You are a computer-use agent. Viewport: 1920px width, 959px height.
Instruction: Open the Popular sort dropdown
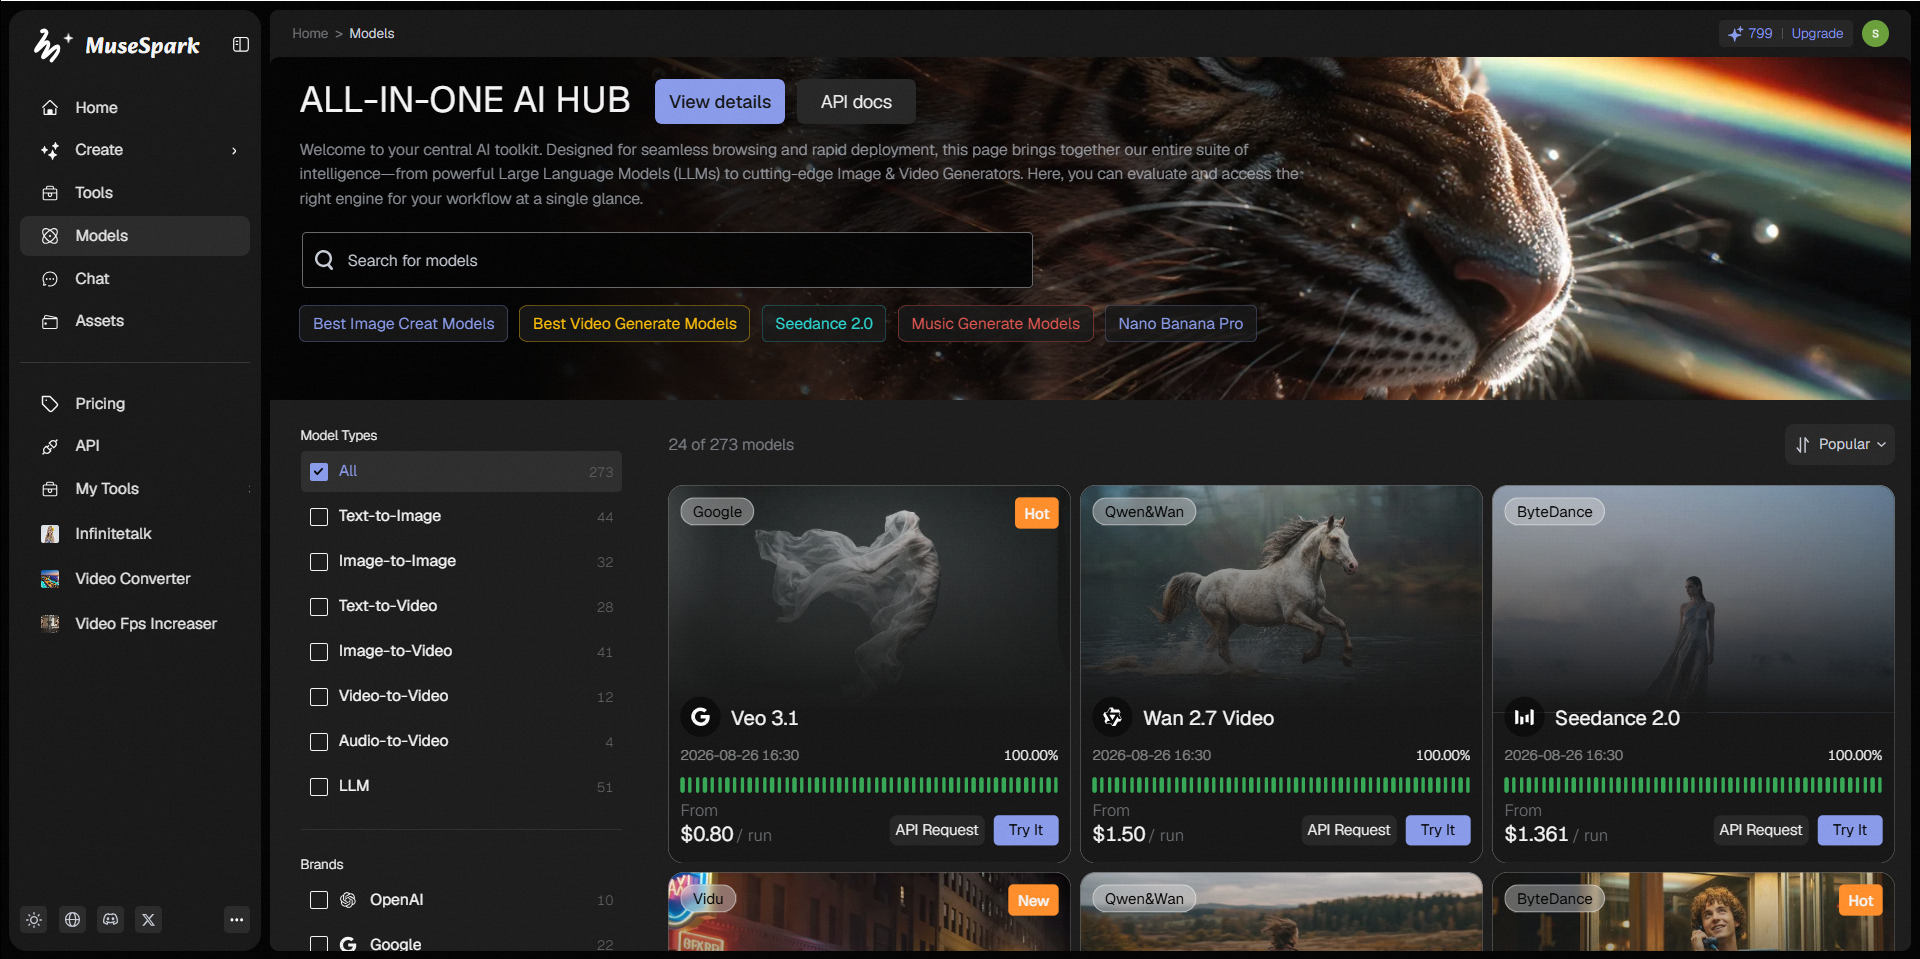pos(1840,445)
